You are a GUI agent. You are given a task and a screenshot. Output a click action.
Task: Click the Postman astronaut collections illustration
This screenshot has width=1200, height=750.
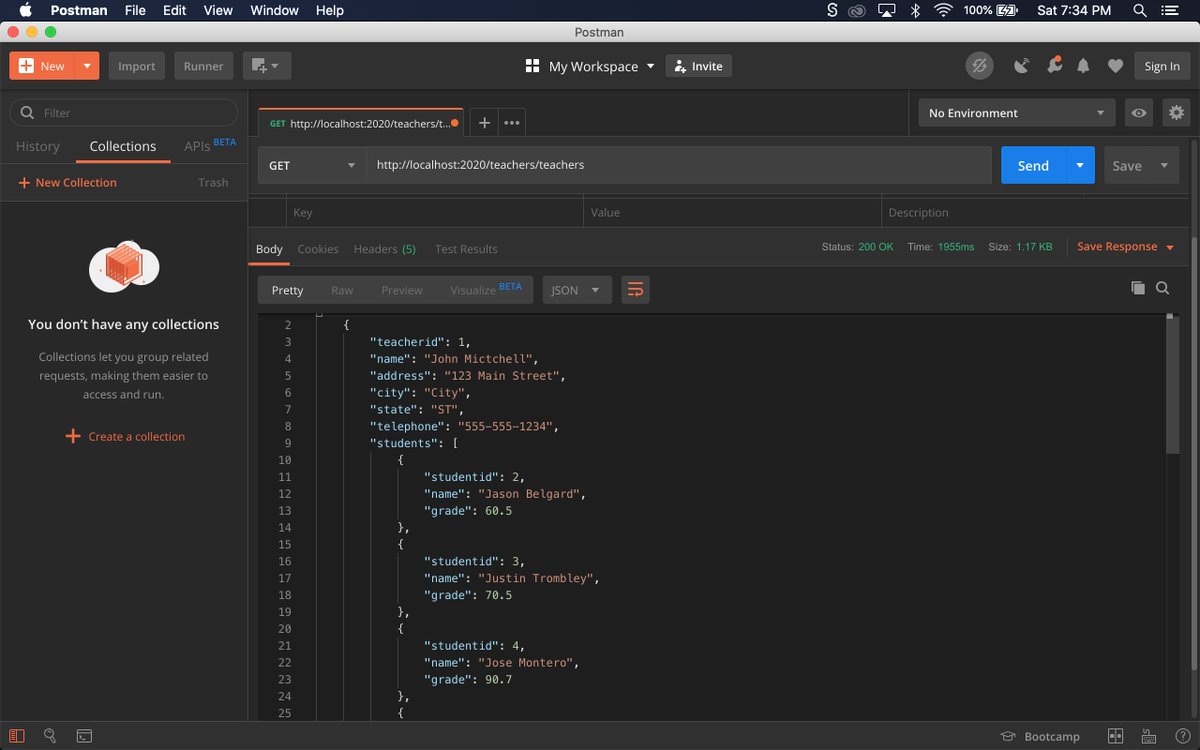pyautogui.click(x=124, y=266)
